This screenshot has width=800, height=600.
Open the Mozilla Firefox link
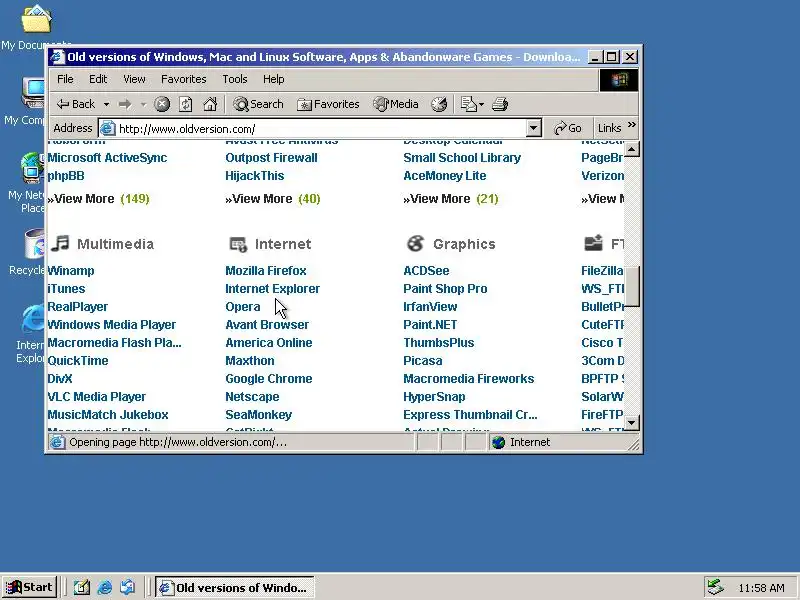[x=266, y=270]
